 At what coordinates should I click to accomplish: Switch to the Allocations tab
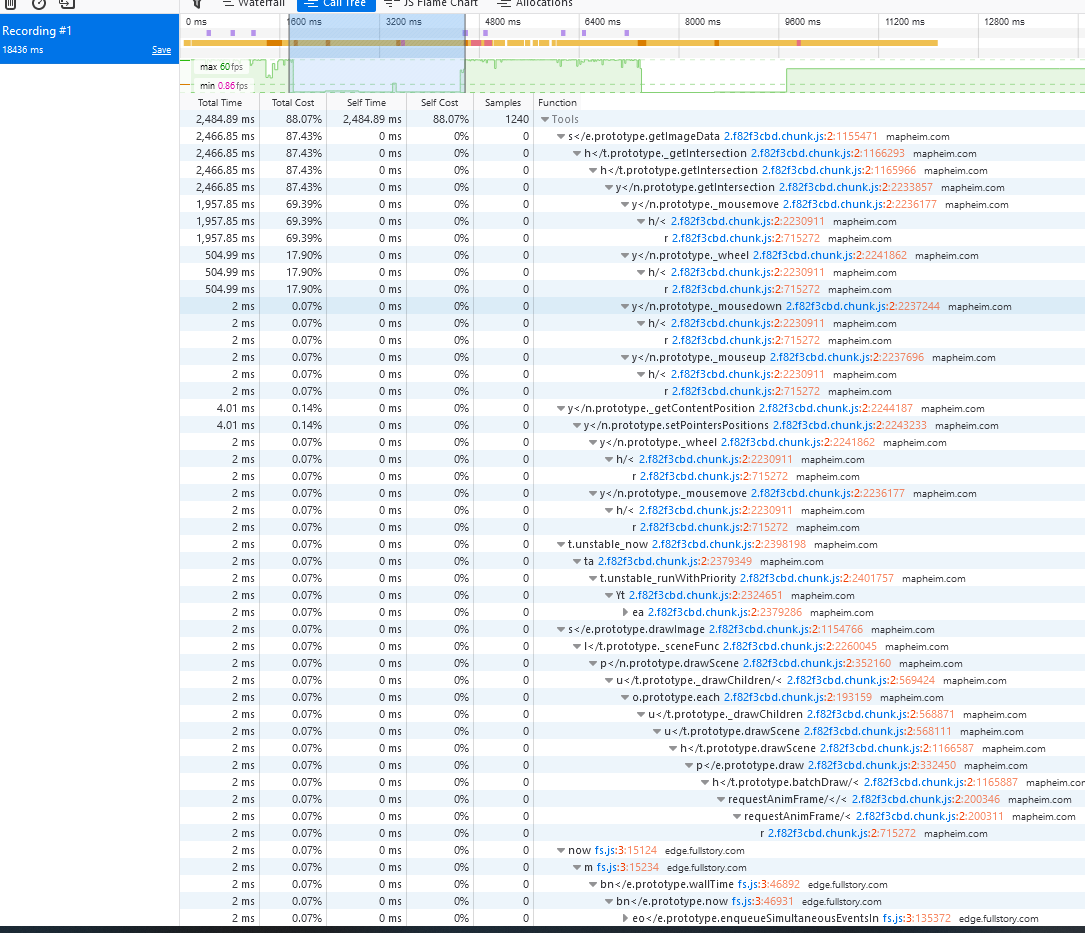(x=534, y=4)
